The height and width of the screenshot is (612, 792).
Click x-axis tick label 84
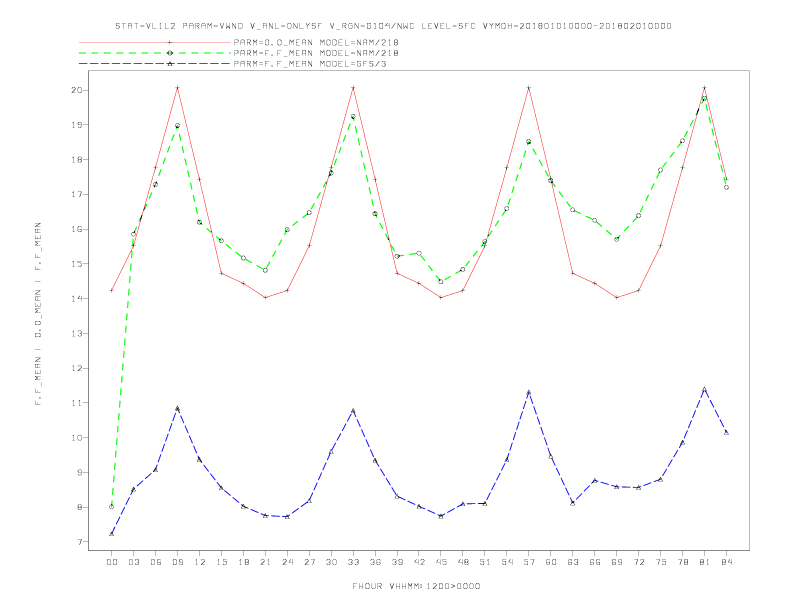tap(726, 562)
